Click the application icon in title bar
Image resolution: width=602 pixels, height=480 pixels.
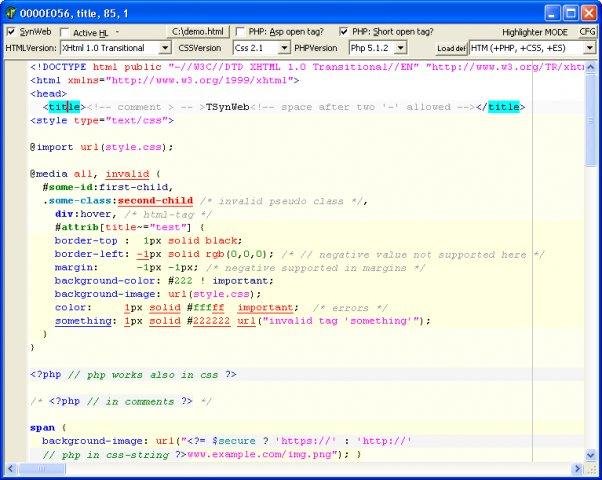point(10,13)
